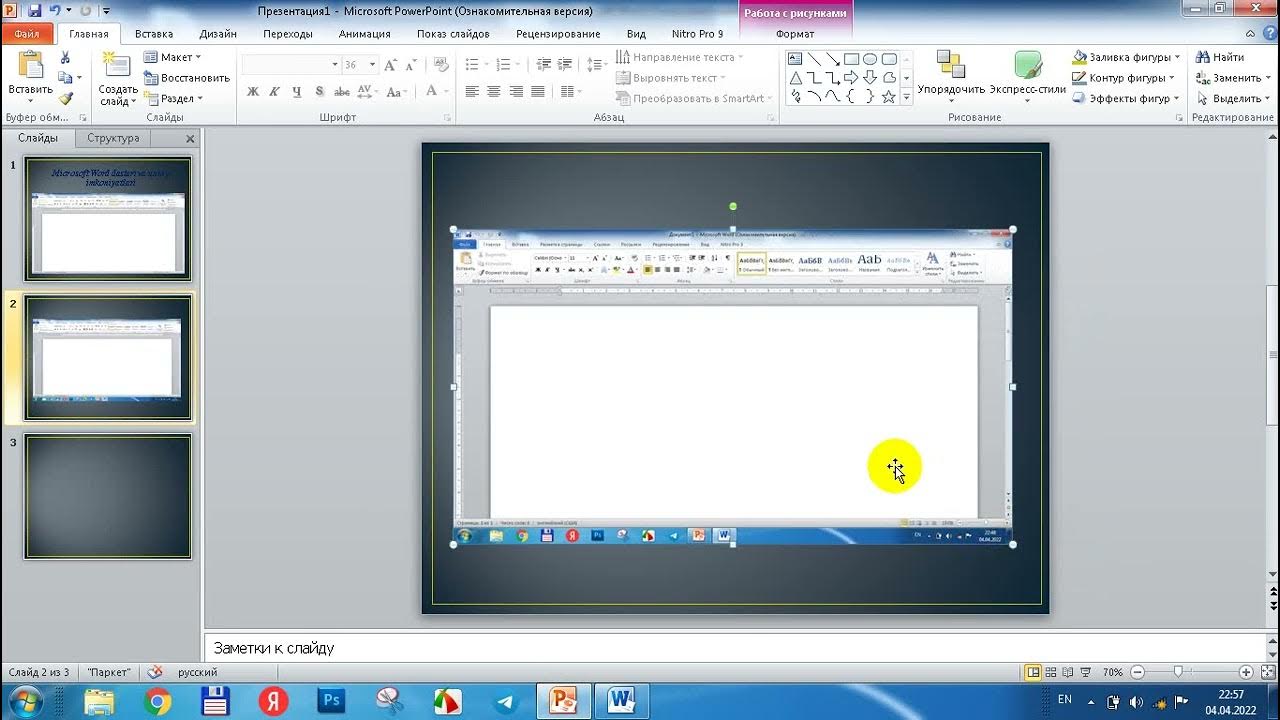Toggle strikethrough abc formatting
1280x720 pixels.
pyautogui.click(x=342, y=91)
